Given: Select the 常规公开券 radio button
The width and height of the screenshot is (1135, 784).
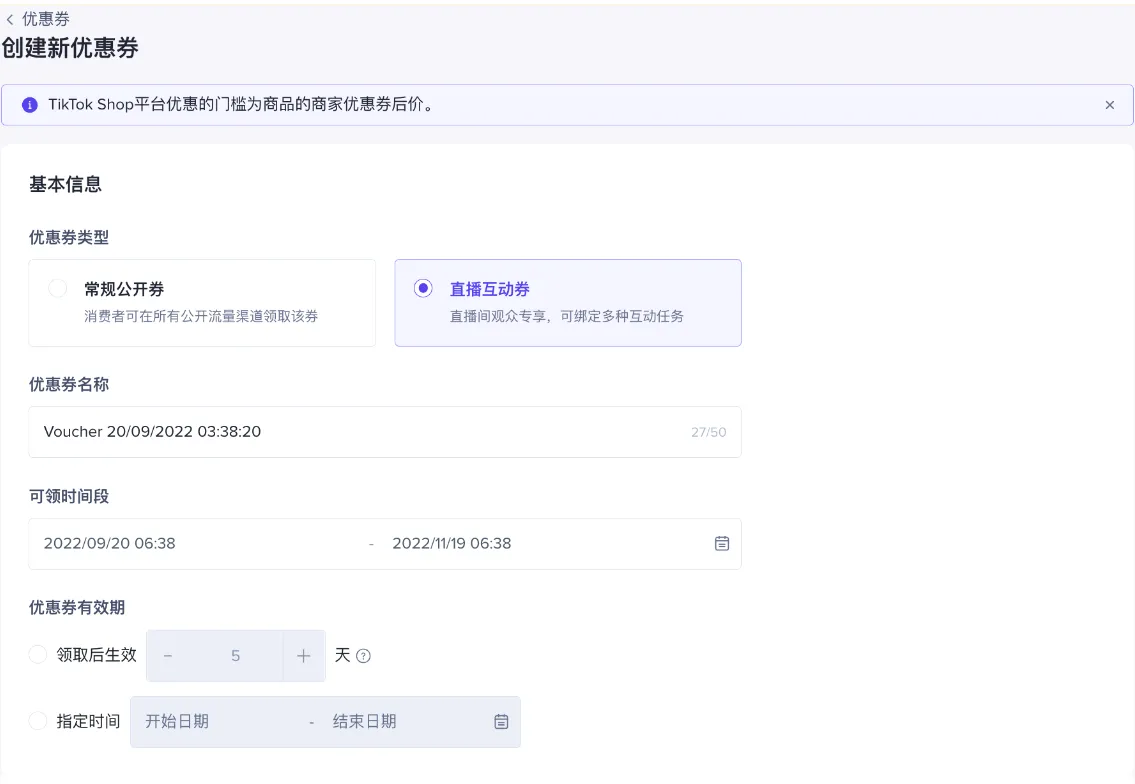Looking at the screenshot, I should click(x=58, y=288).
